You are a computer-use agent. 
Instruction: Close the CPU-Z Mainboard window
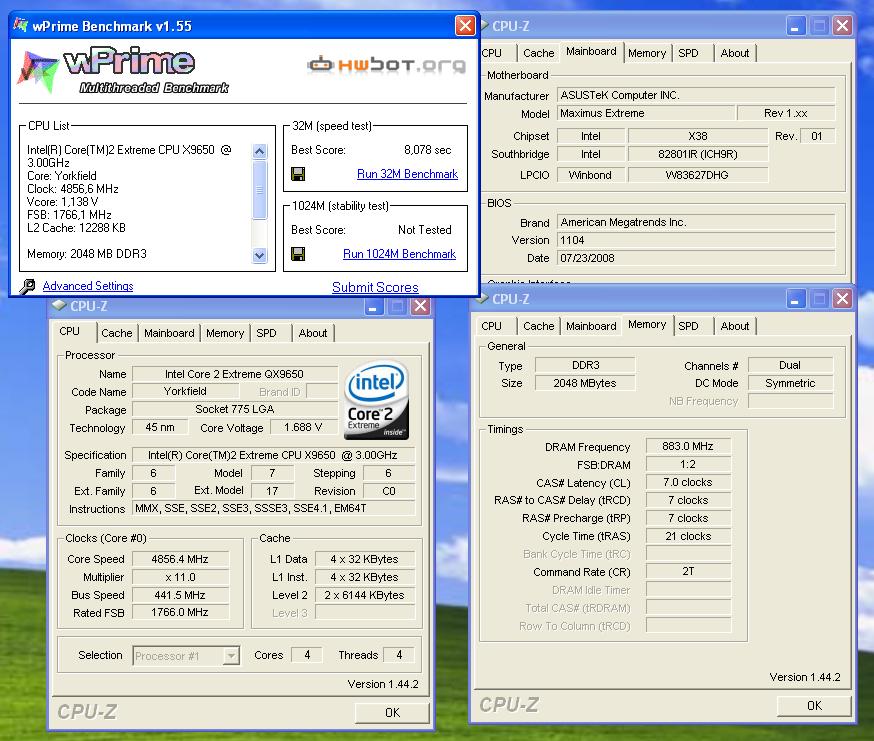click(842, 26)
